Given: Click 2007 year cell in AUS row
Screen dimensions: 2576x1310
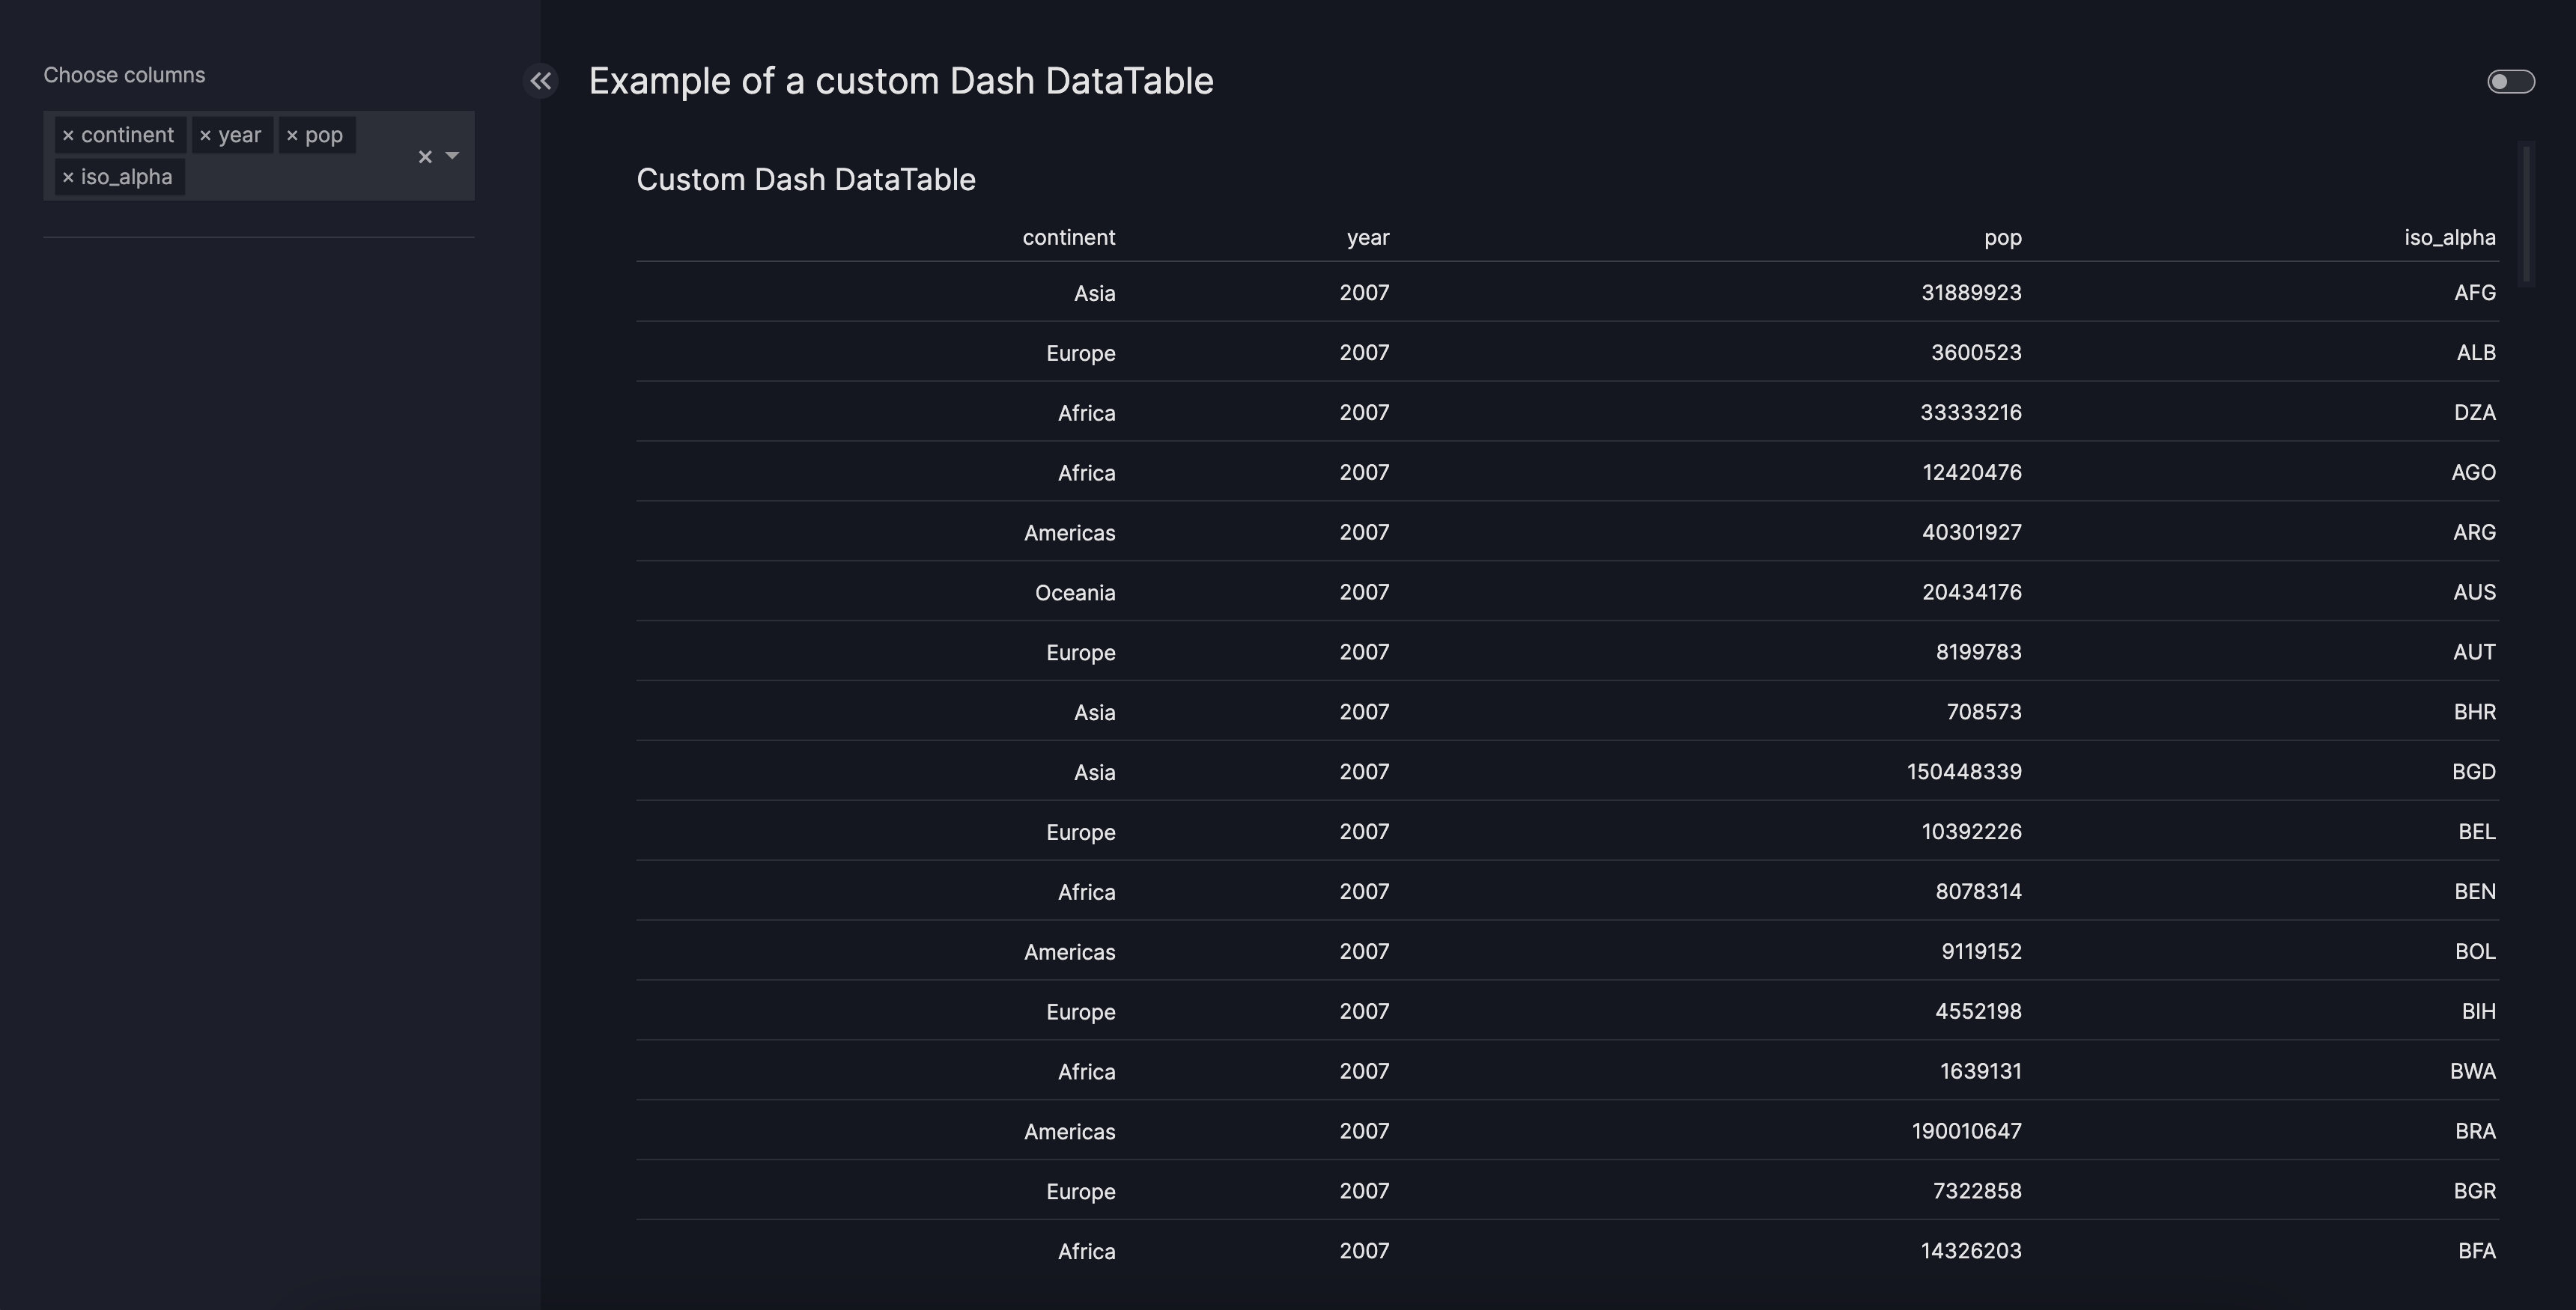Looking at the screenshot, I should pos(1364,592).
